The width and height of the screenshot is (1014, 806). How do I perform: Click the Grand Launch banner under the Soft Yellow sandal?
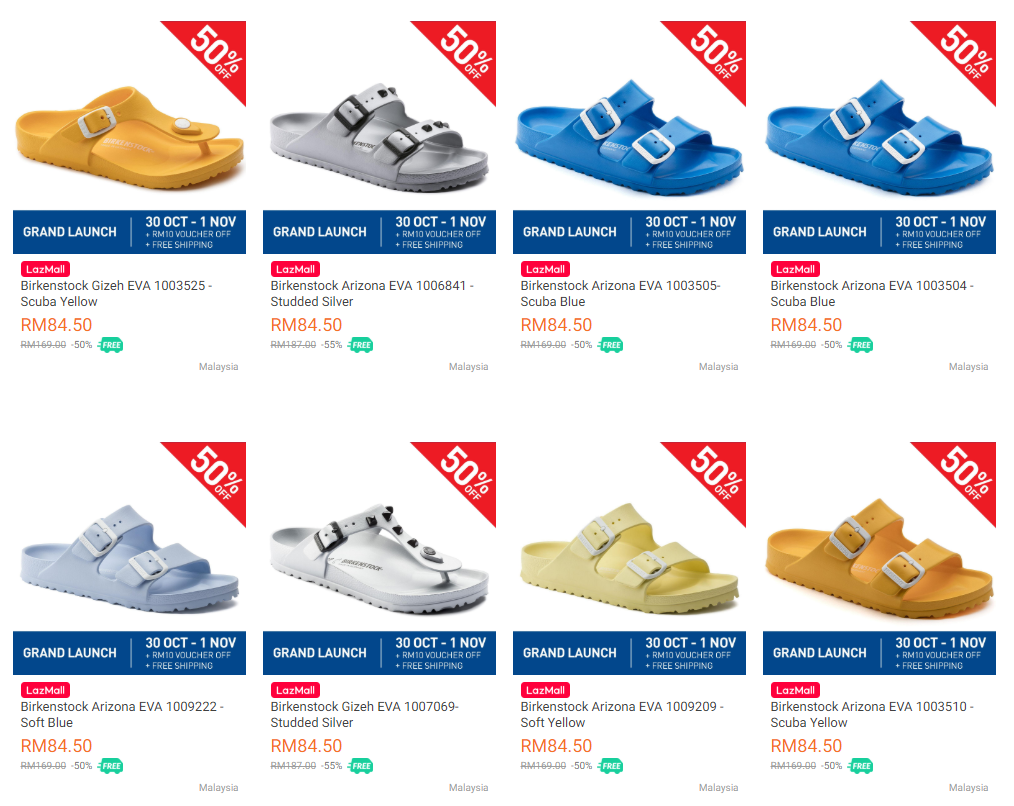point(629,653)
